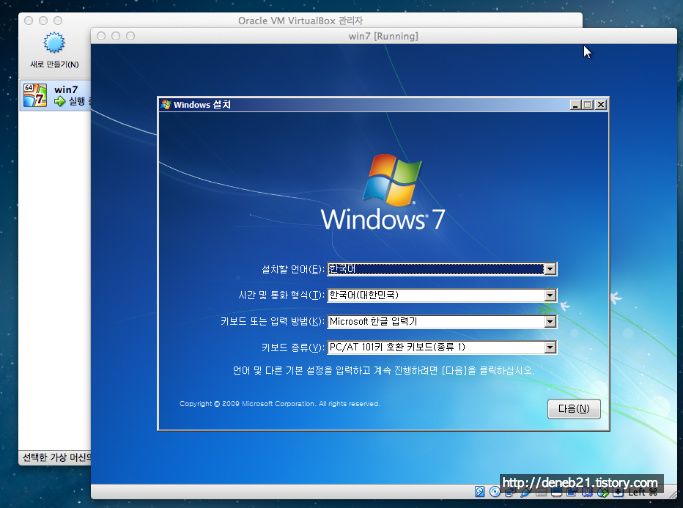Select the win7 virtual machine entry

click(x=57, y=95)
